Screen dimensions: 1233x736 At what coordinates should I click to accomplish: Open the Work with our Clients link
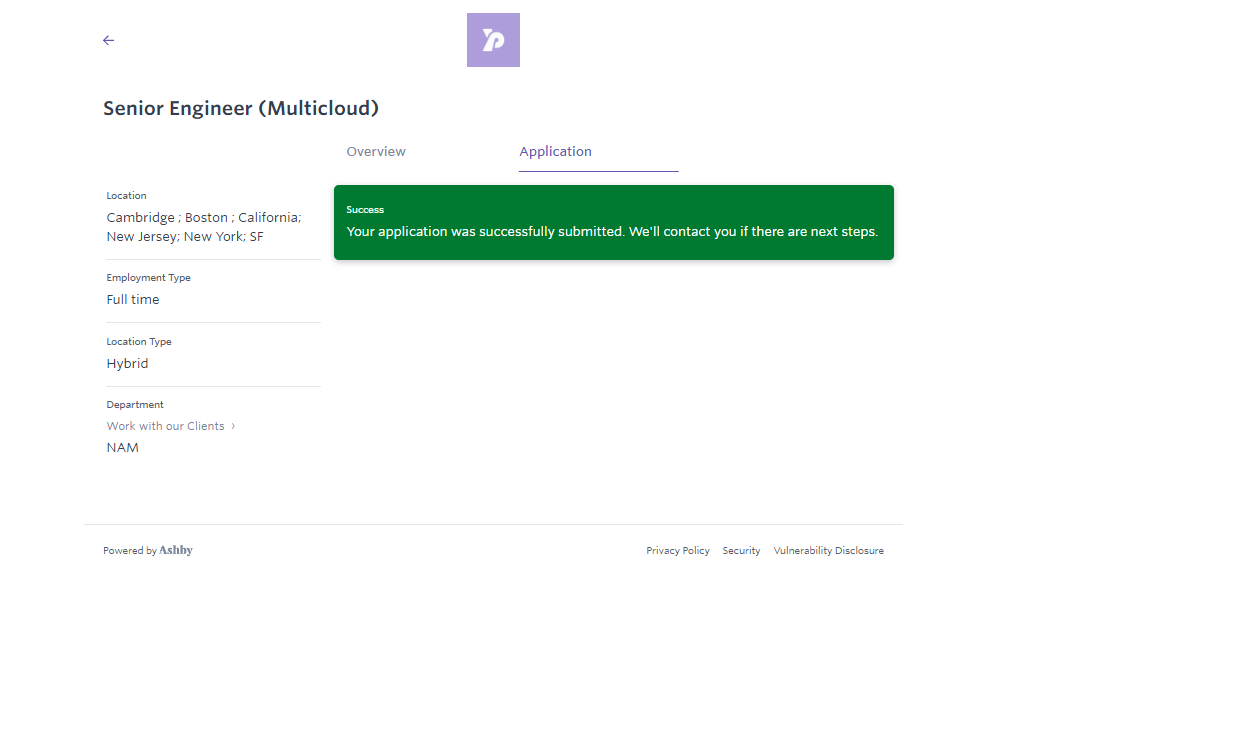pos(166,426)
